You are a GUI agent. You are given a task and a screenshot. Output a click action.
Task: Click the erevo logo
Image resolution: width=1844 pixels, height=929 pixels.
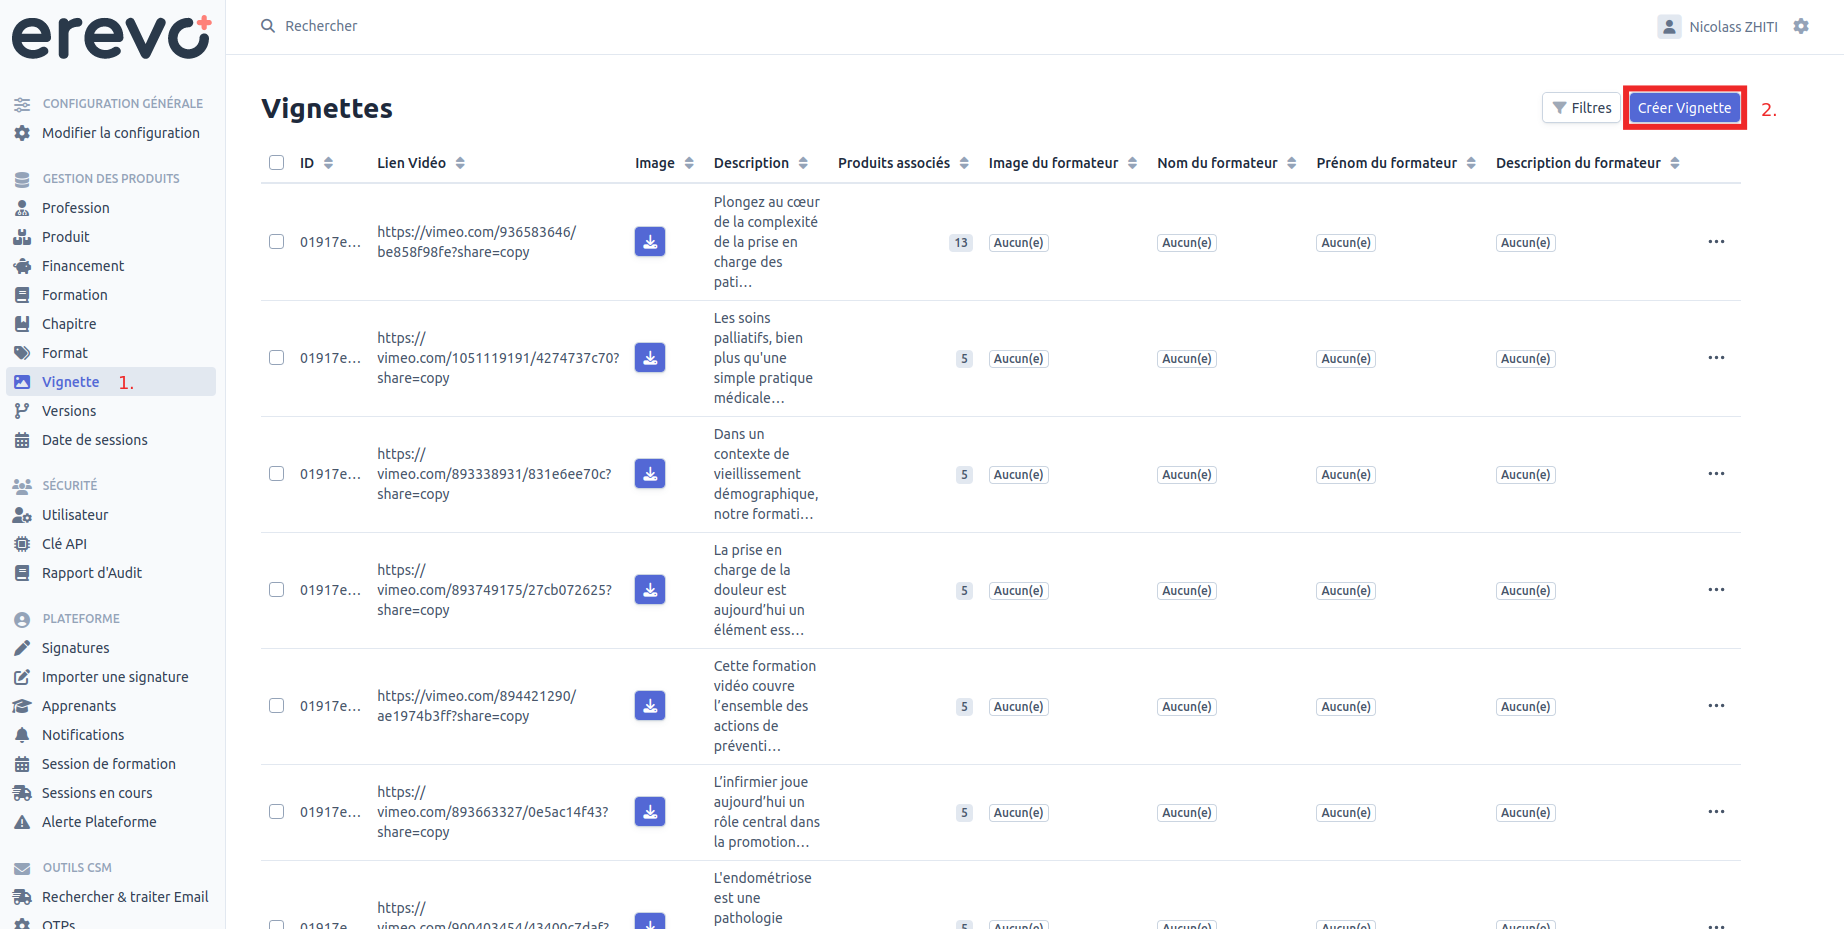(111, 38)
